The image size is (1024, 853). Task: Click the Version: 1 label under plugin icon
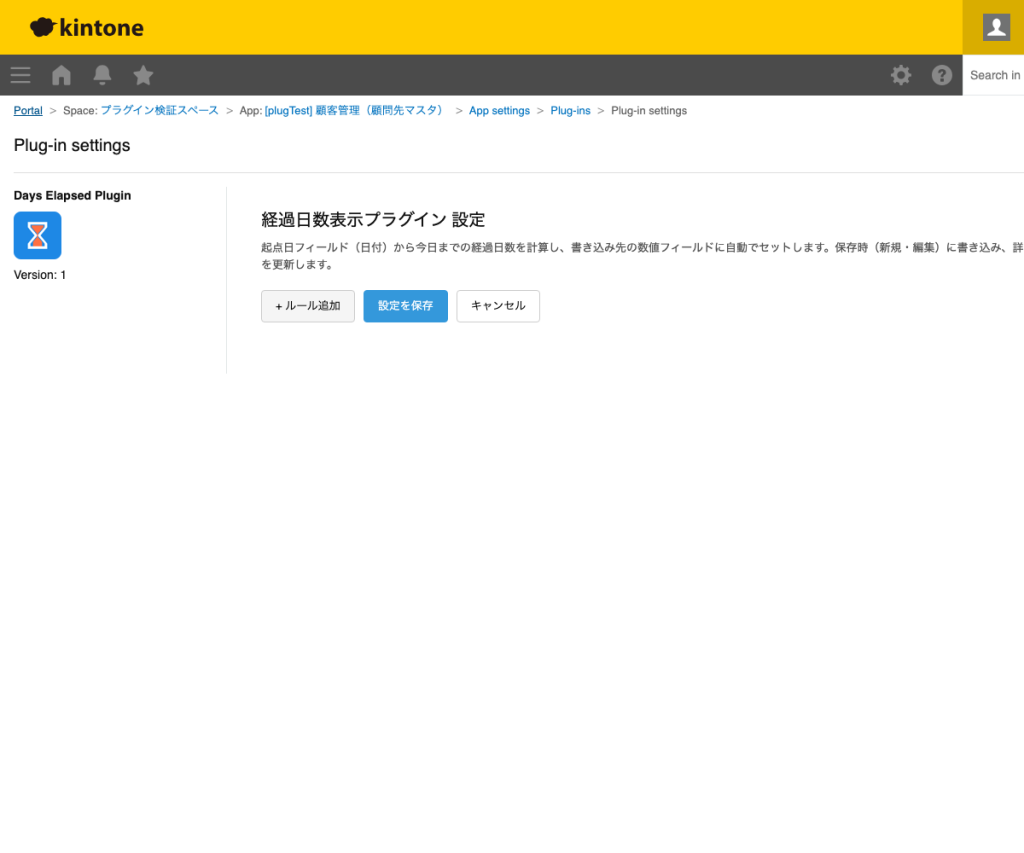click(39, 274)
